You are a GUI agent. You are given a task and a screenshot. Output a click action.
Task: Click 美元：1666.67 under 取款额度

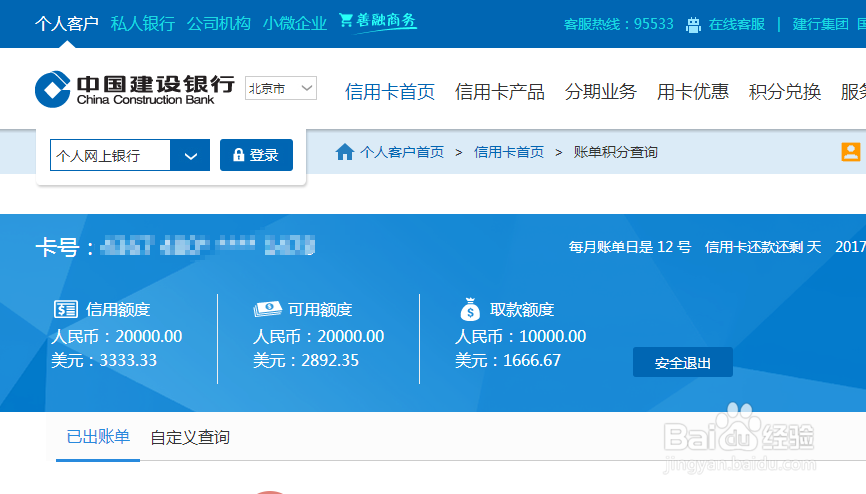[x=508, y=360]
